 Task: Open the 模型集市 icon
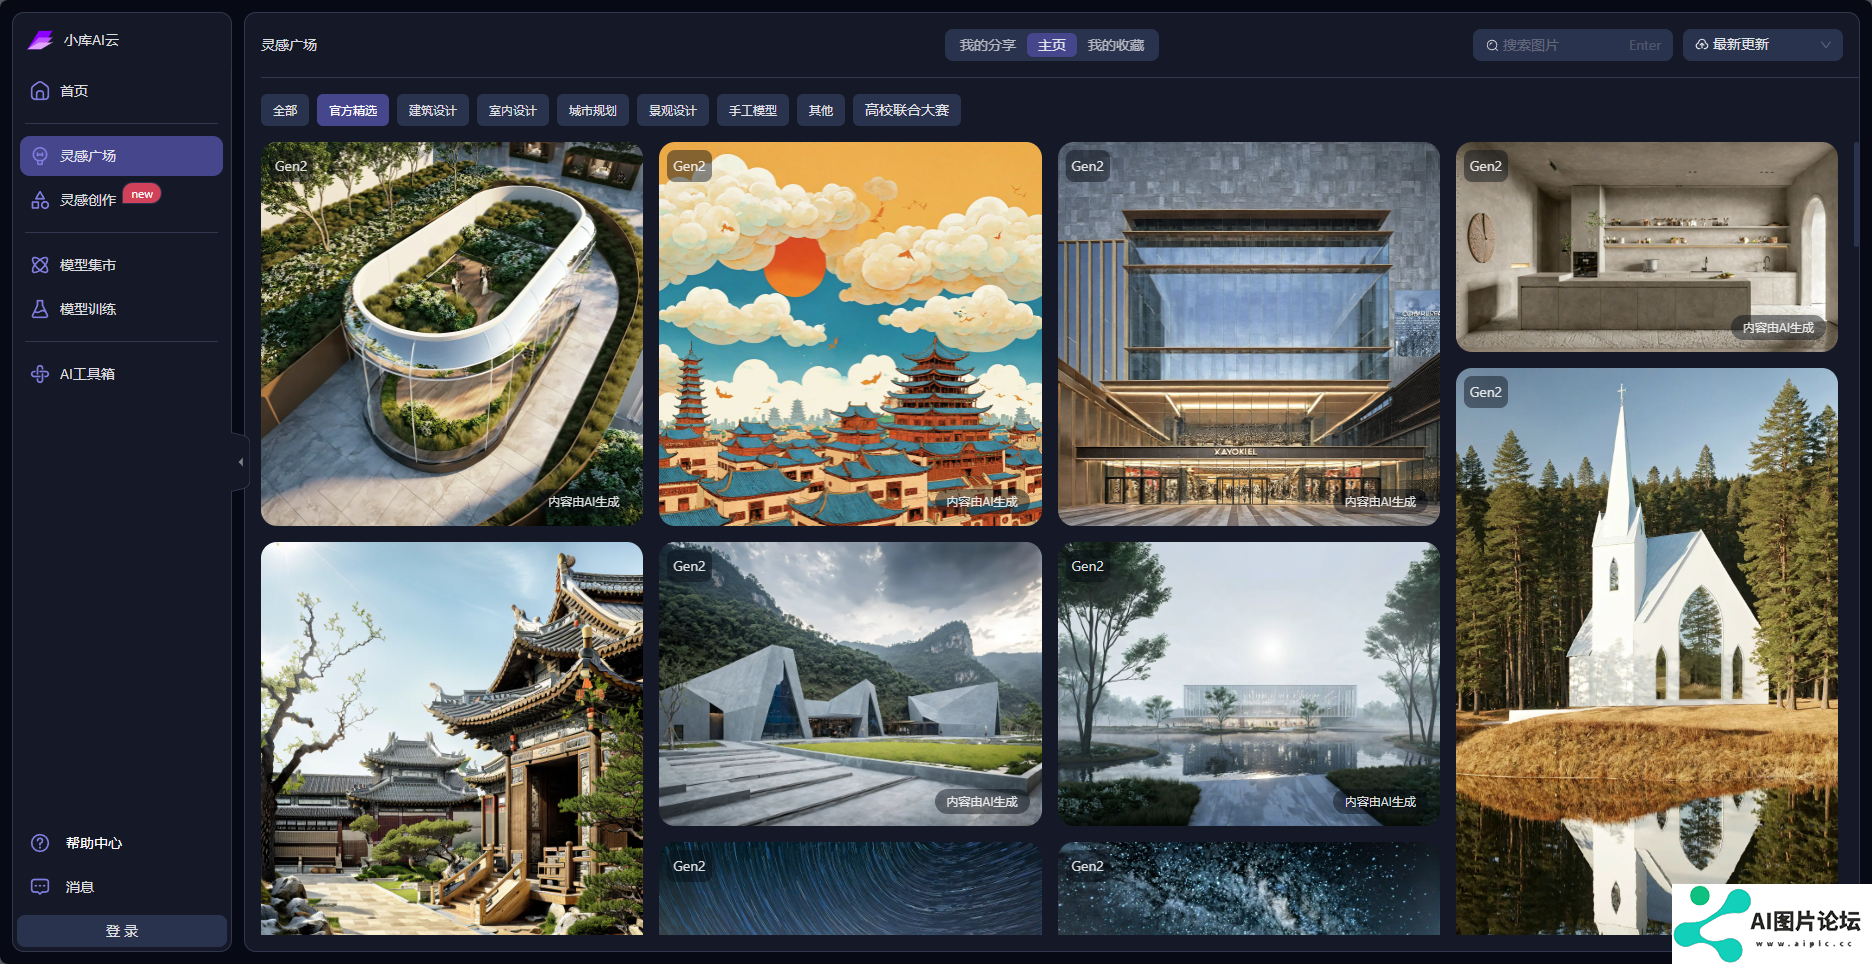pos(40,265)
